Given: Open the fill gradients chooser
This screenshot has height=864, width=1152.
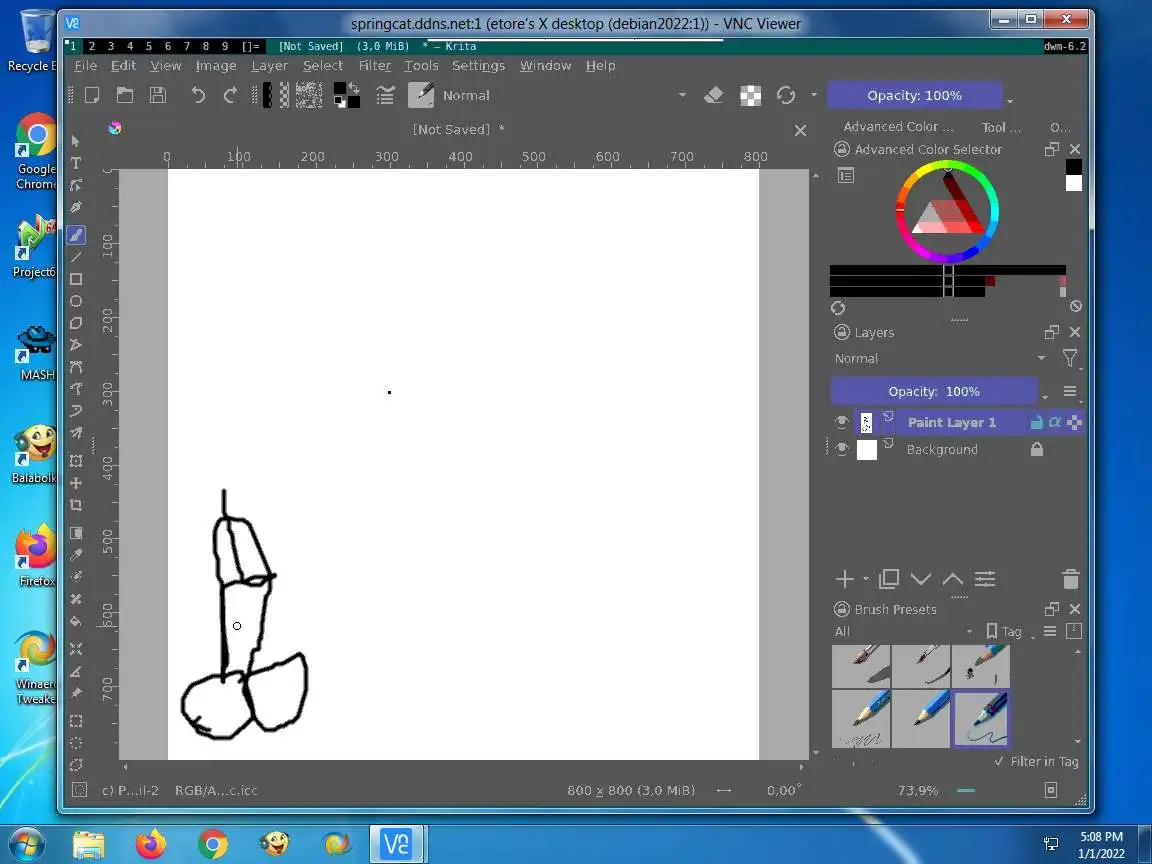Looking at the screenshot, I should click(276, 95).
